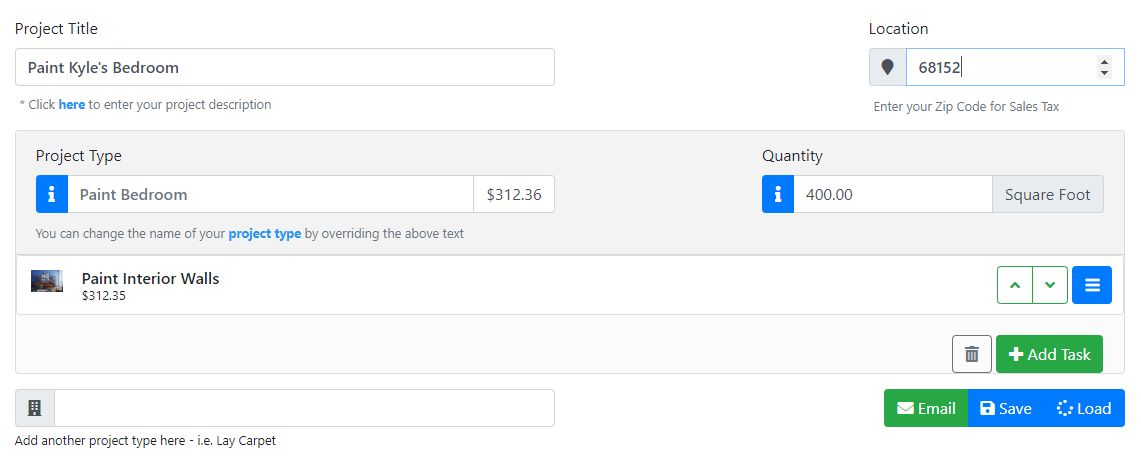Click the 'here' project description link
Viewport: 1141px width, 466px height.
tap(72, 104)
